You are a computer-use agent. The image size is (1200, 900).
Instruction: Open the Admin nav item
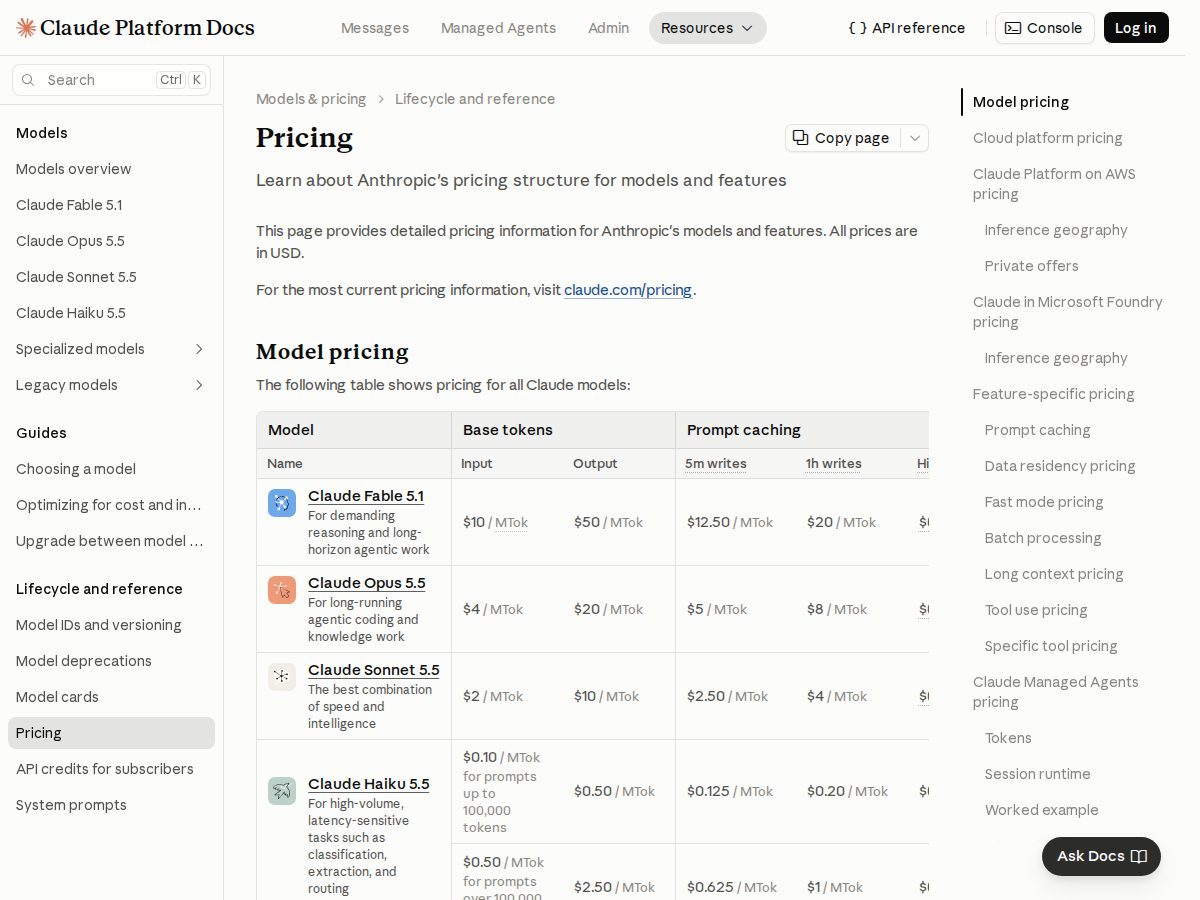(609, 28)
